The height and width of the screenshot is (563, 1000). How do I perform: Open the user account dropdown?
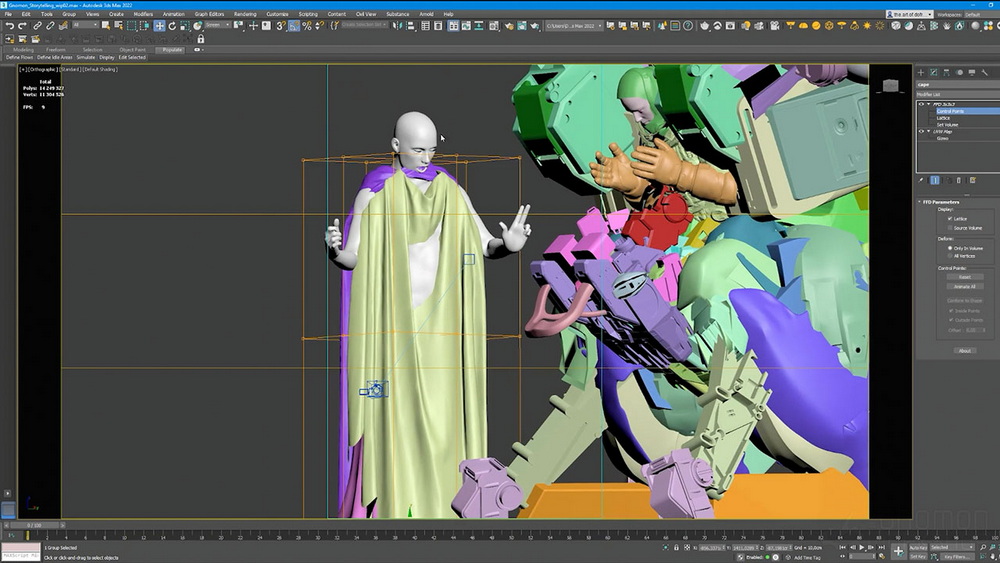coord(909,14)
